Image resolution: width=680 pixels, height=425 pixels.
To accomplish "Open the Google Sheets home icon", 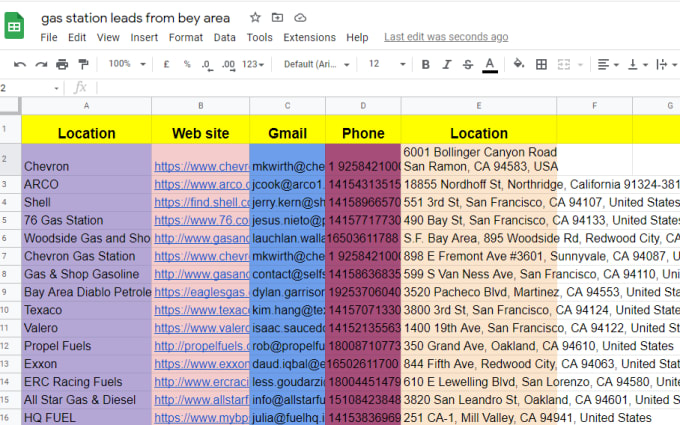I will [x=14, y=26].
